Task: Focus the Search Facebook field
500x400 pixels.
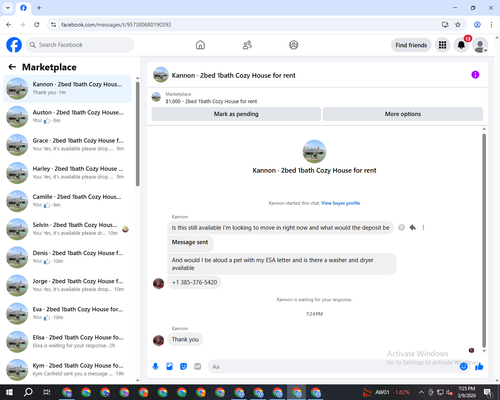Action: 80,45
